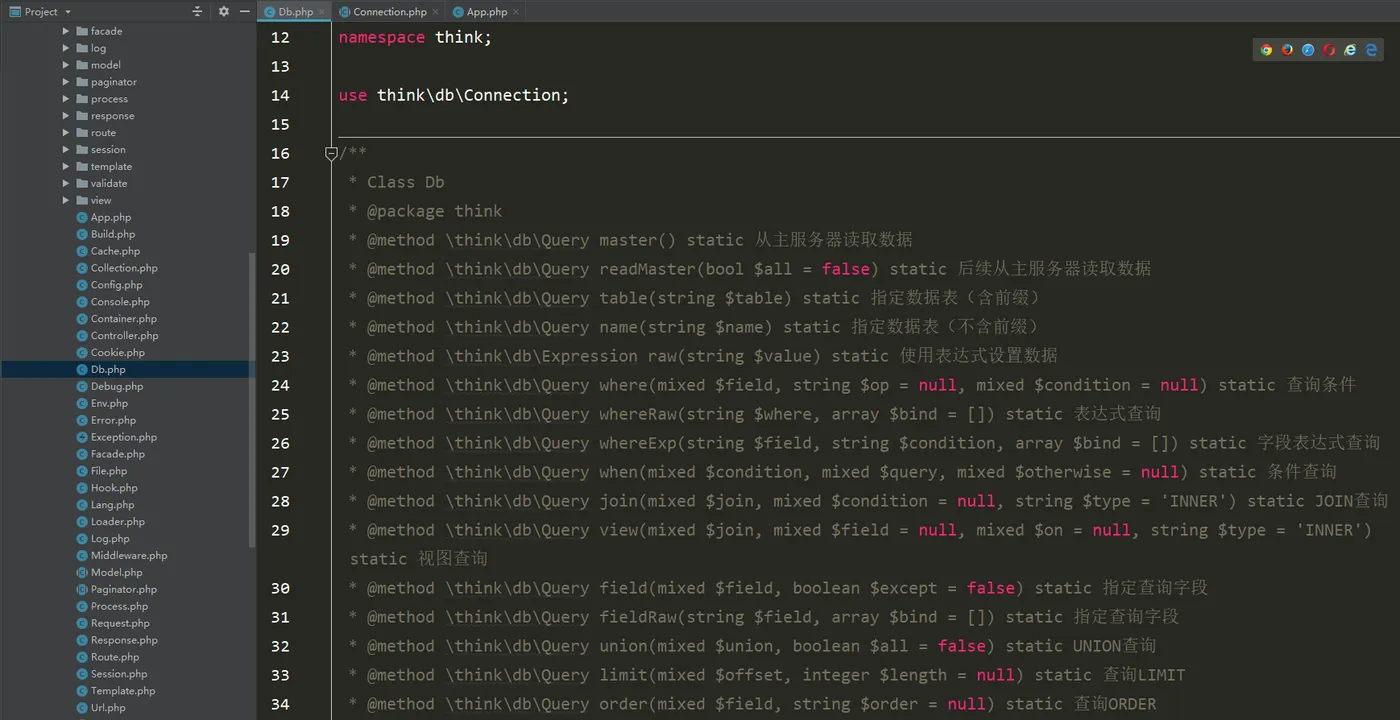Screen dimensions: 1400x720
Task: Select Middleware.php in the project tree
Action: tap(122, 555)
